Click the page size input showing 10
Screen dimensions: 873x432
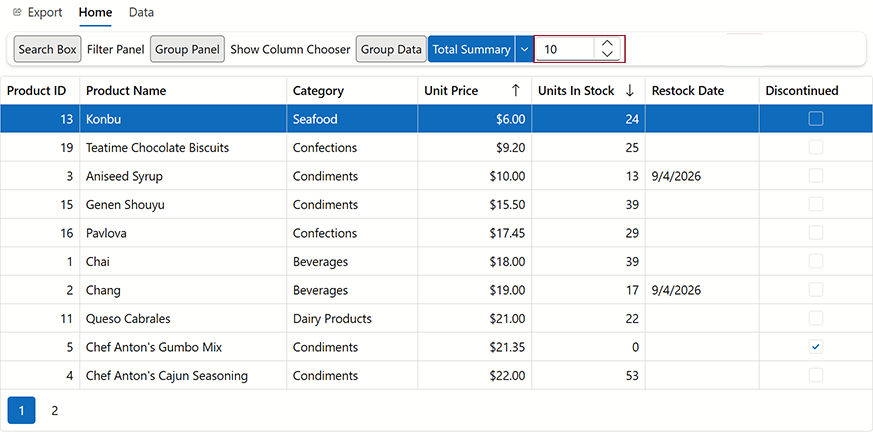tap(565, 49)
